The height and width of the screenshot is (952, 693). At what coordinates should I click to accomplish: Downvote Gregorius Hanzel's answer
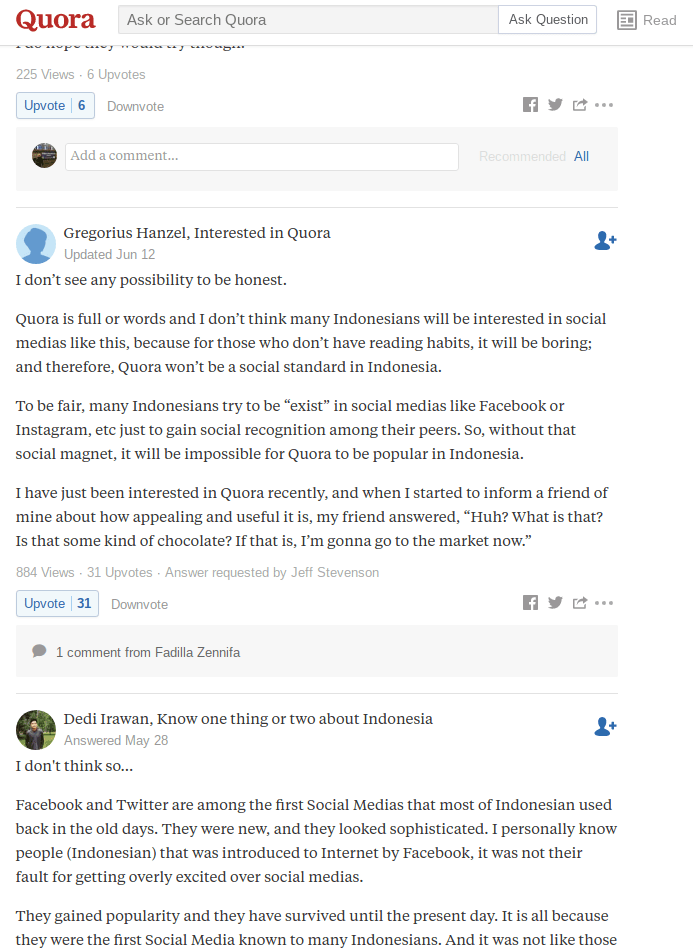point(139,604)
